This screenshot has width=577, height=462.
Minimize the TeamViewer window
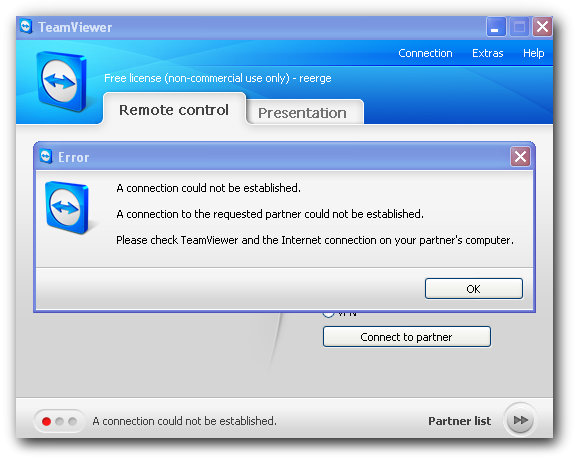click(496, 27)
